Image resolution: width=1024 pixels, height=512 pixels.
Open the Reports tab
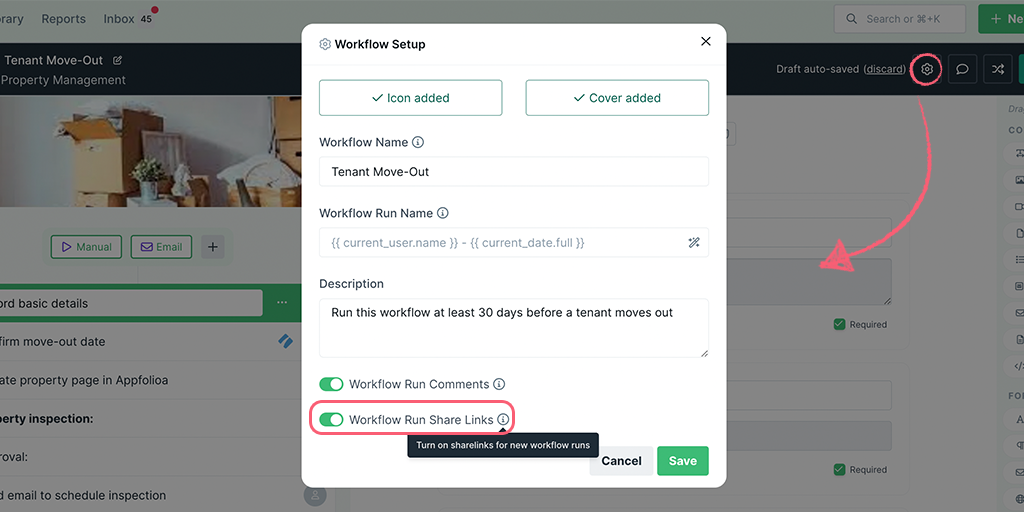[63, 19]
